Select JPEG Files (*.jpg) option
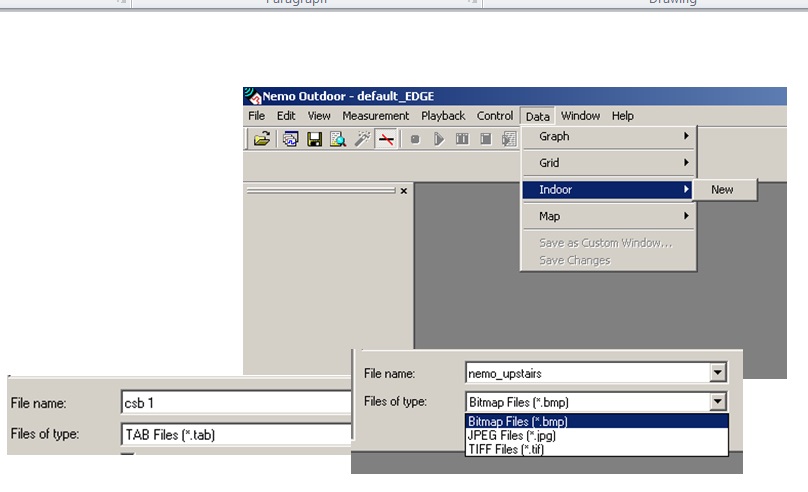Screen dimensions: 808x492 pyautogui.click(x=597, y=435)
